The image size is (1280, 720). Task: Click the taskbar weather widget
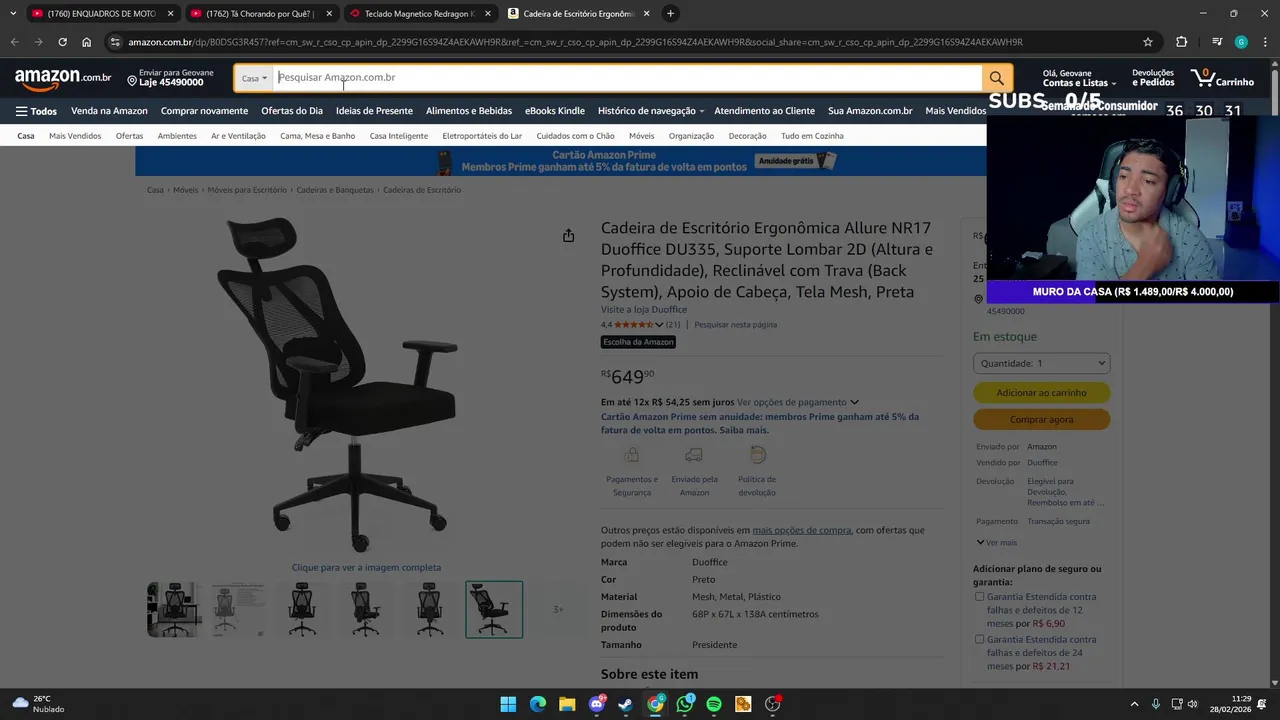37,704
